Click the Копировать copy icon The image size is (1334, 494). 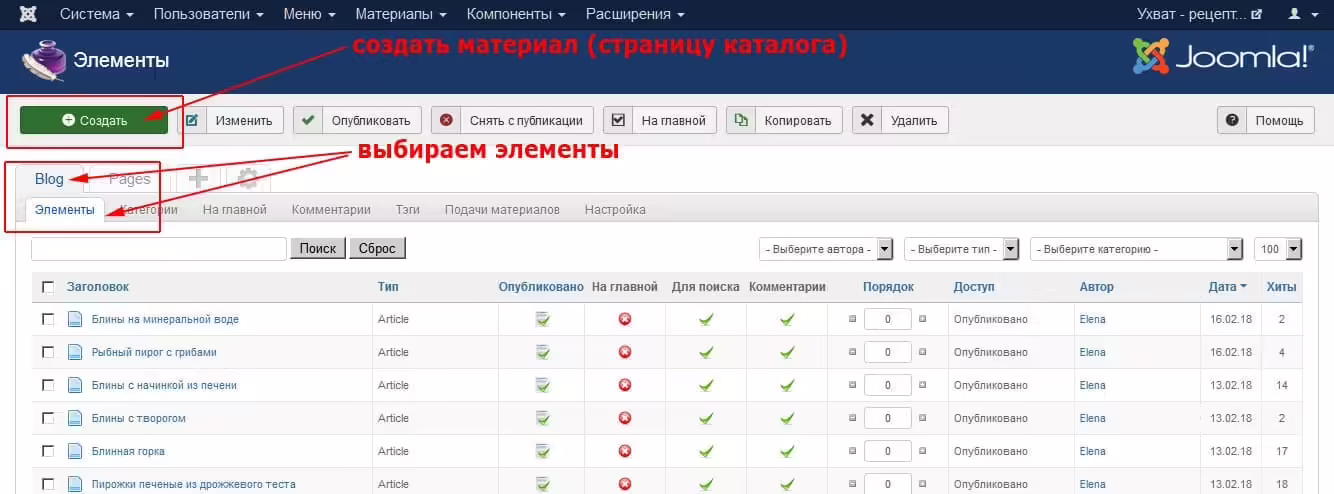click(x=741, y=120)
